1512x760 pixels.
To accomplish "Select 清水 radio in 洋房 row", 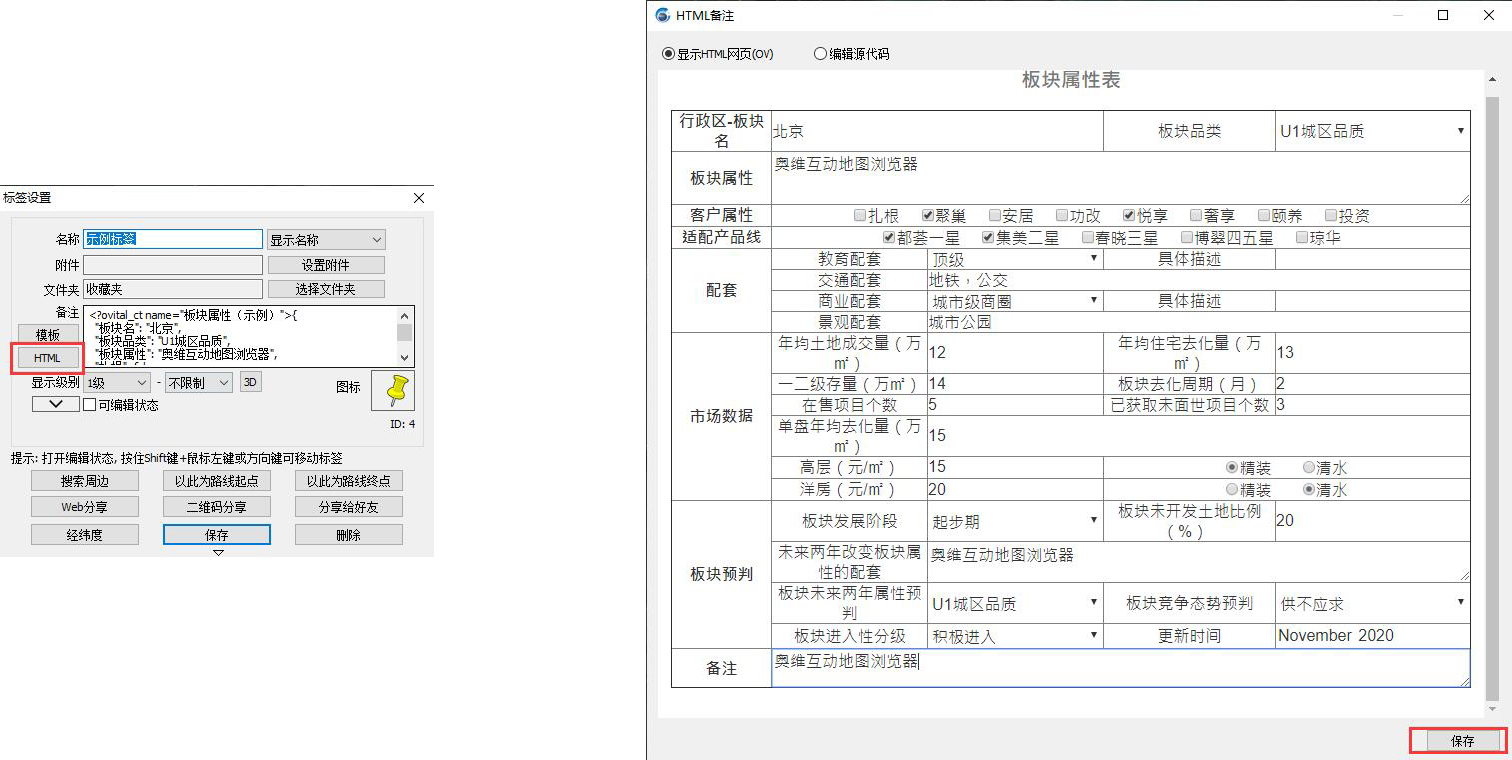I will [x=1309, y=490].
